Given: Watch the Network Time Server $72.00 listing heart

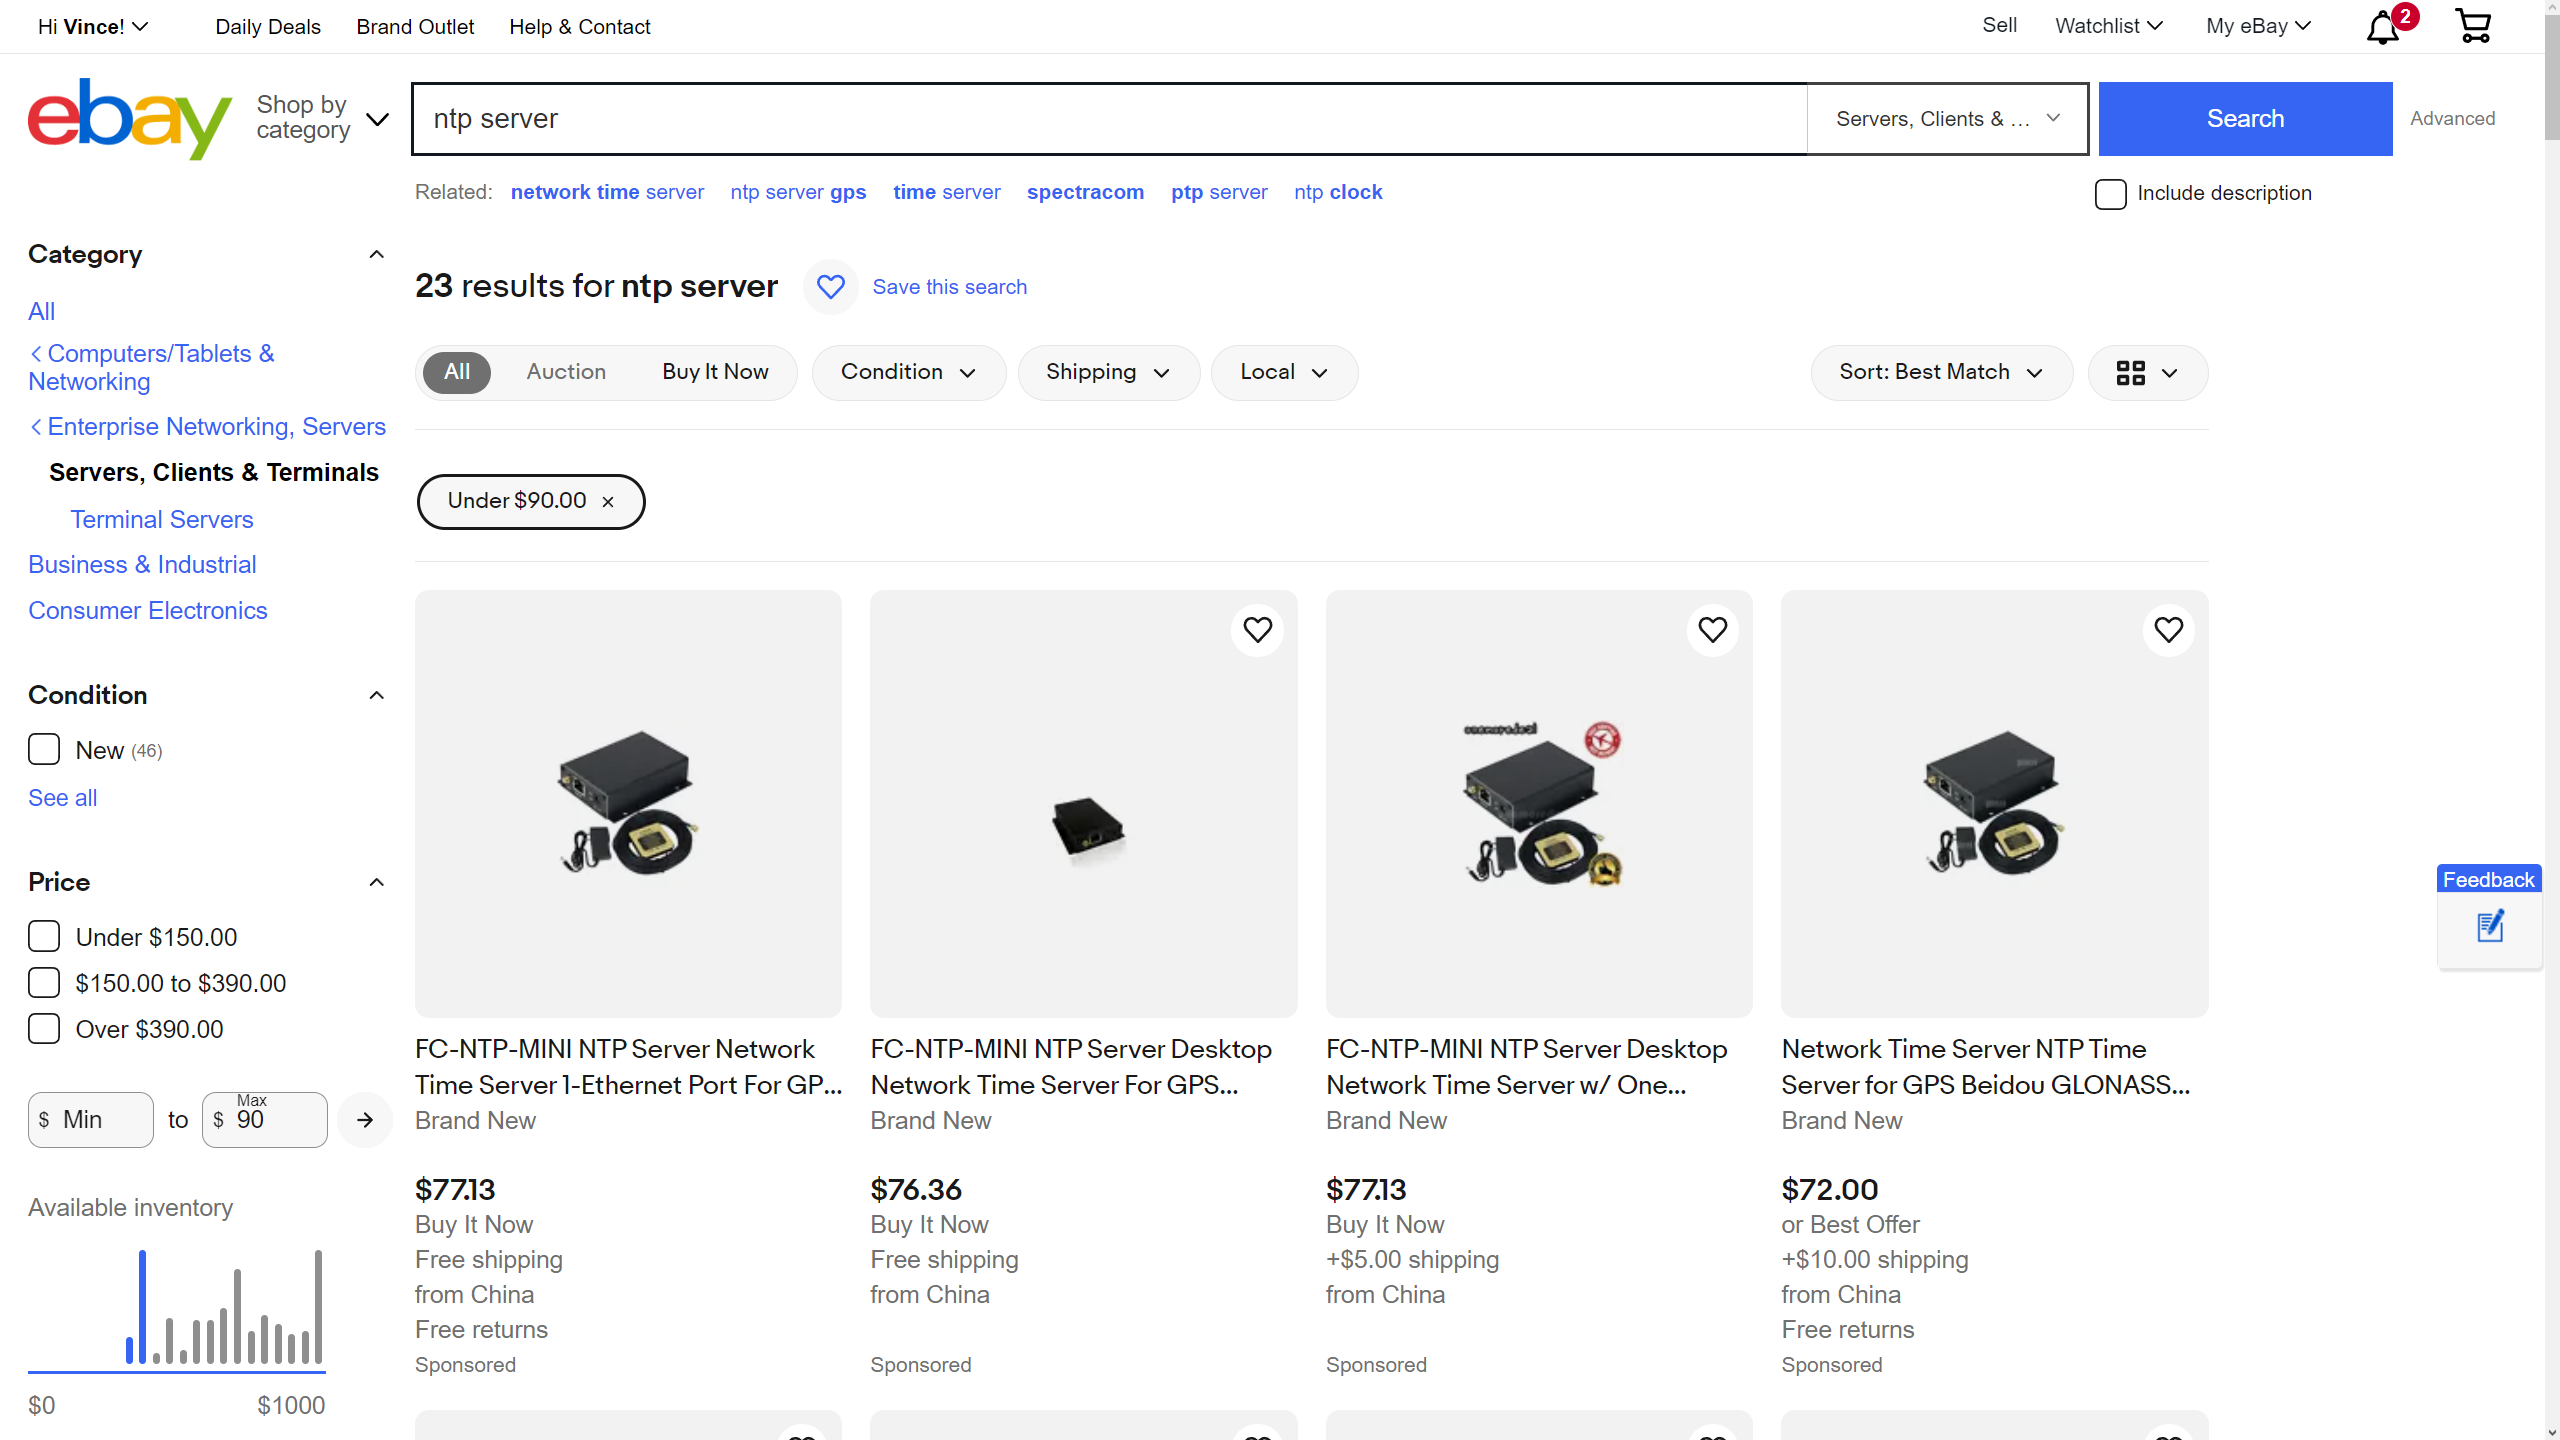Looking at the screenshot, I should (x=2168, y=630).
